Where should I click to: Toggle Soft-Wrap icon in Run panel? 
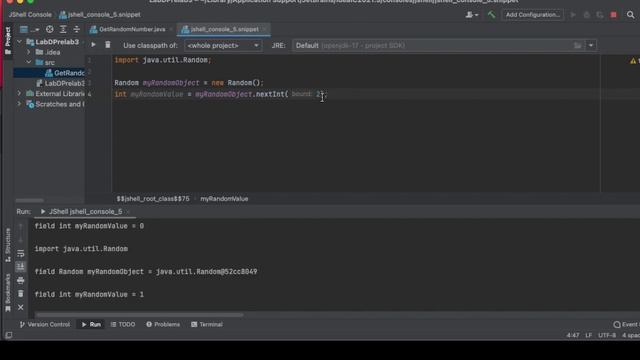(21, 253)
